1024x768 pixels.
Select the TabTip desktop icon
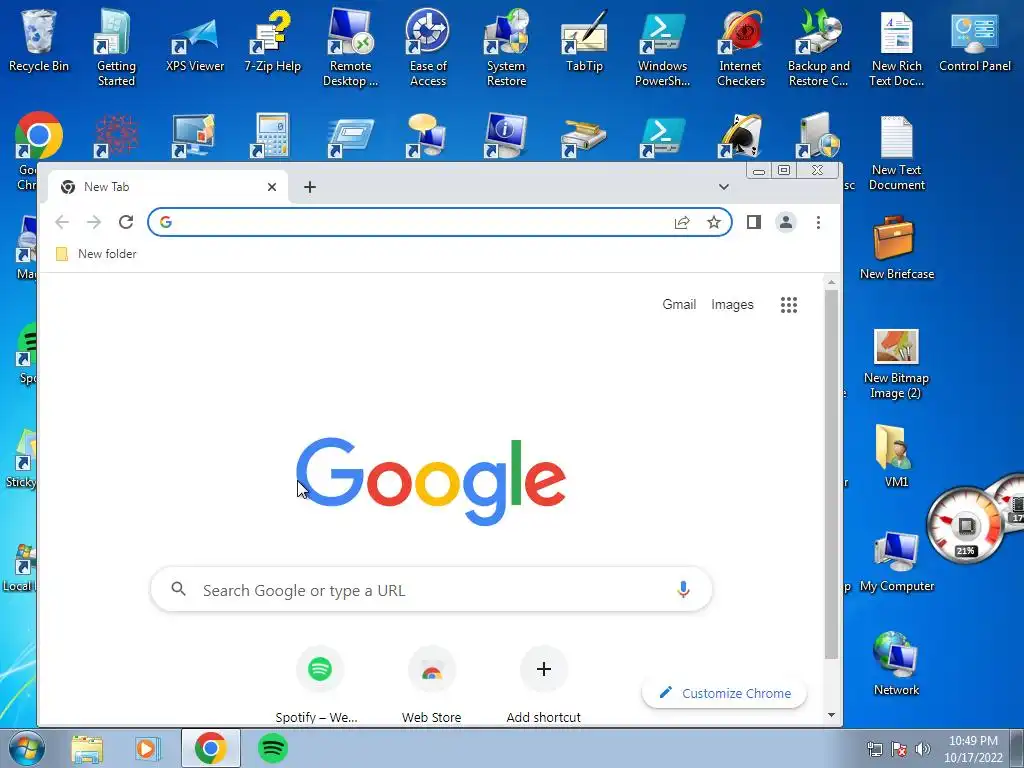click(x=584, y=42)
